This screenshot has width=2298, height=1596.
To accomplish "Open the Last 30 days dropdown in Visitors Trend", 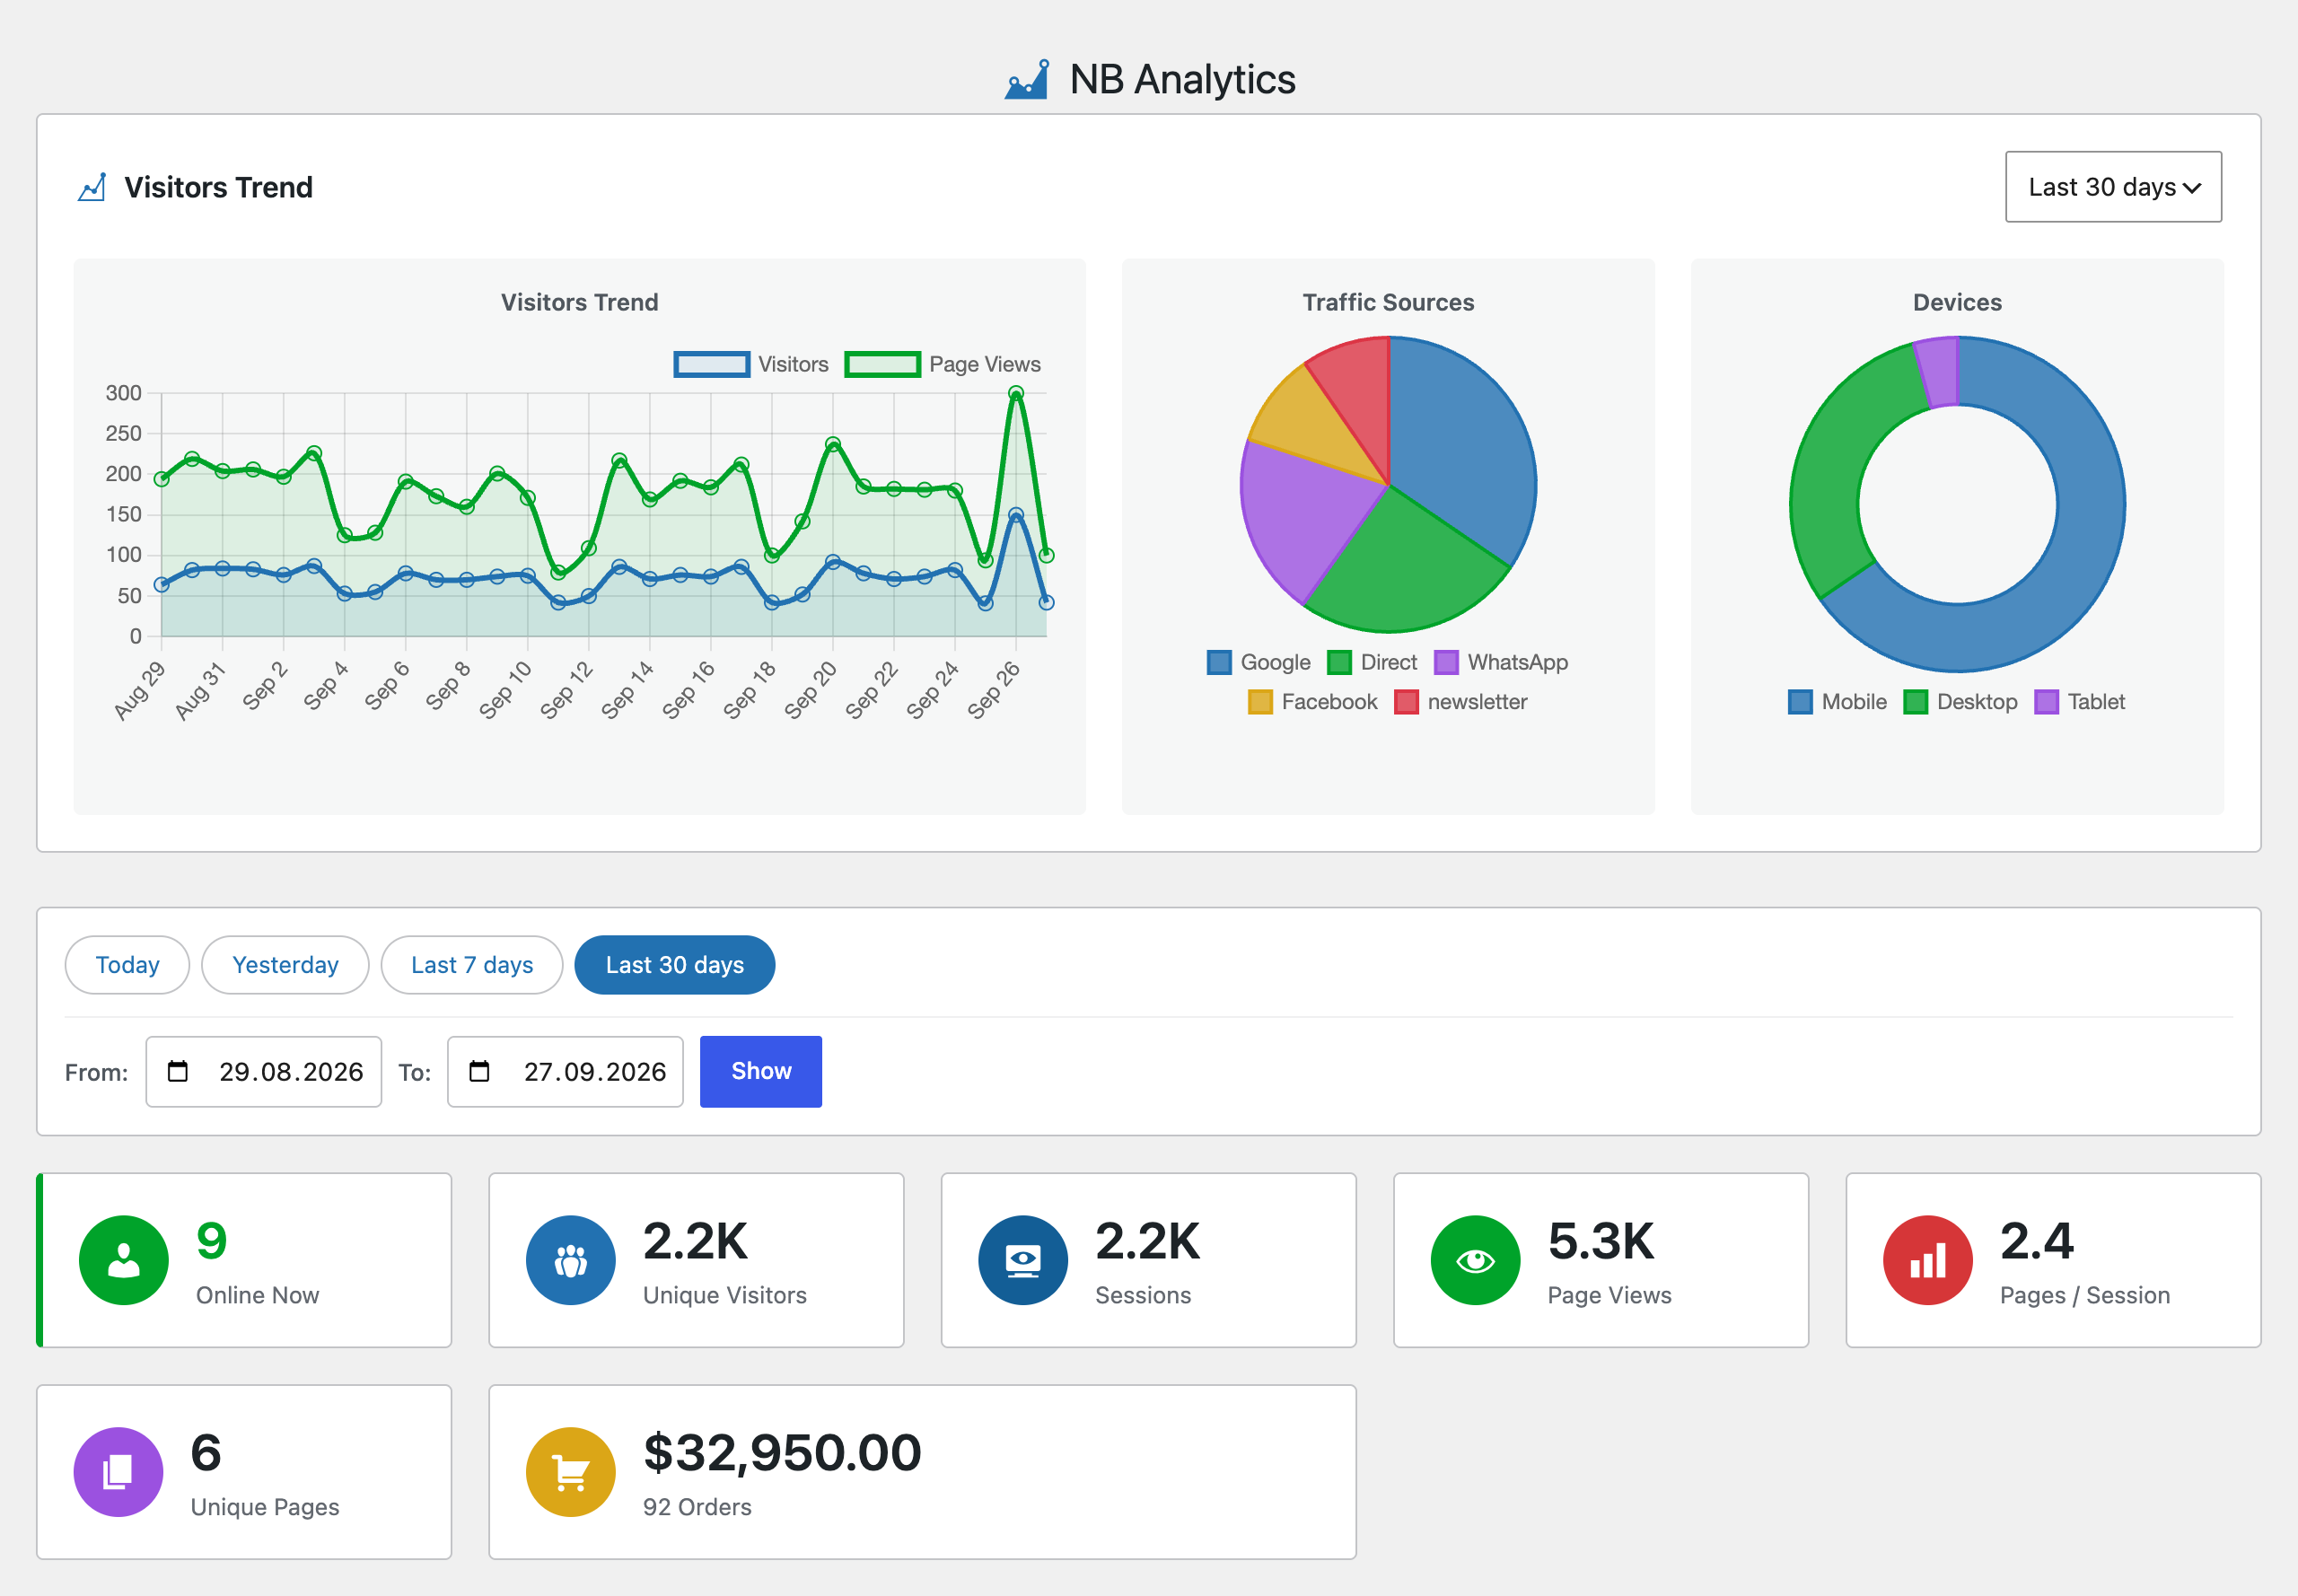I will coord(2113,187).
